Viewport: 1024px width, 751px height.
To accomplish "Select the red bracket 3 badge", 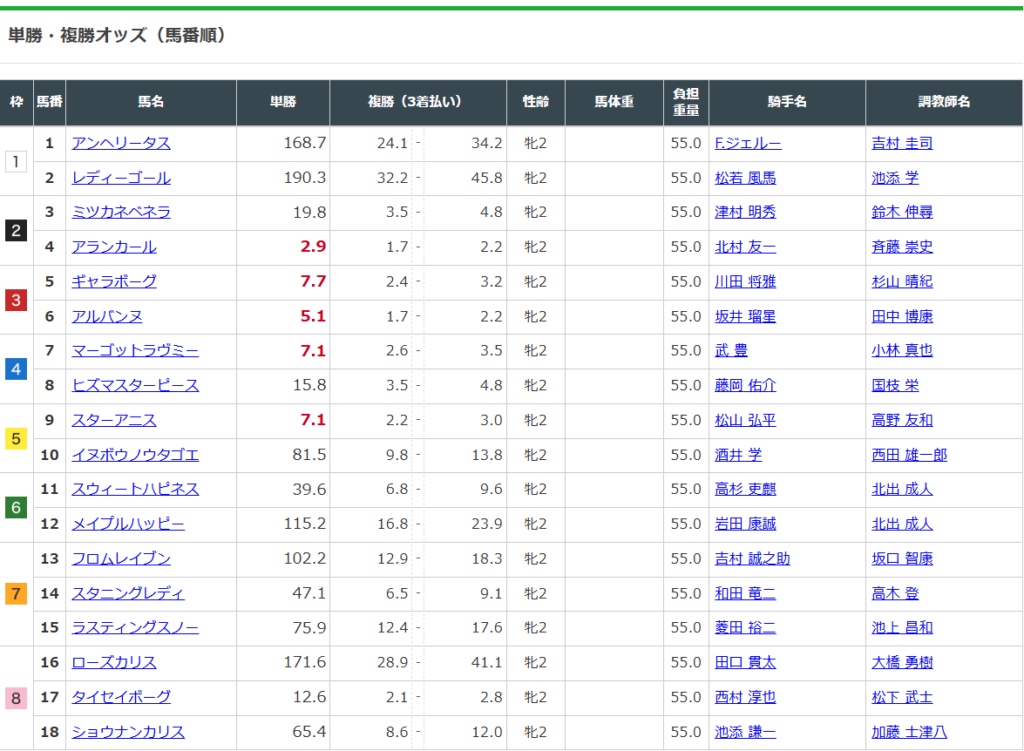I will point(16,299).
